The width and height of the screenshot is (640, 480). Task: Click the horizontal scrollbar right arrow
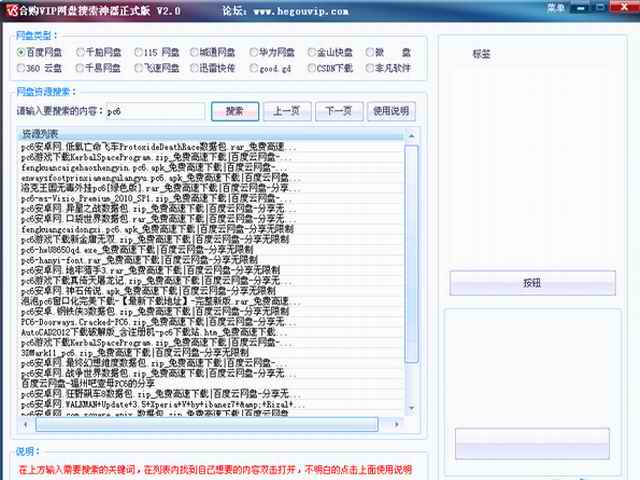click(x=396, y=424)
